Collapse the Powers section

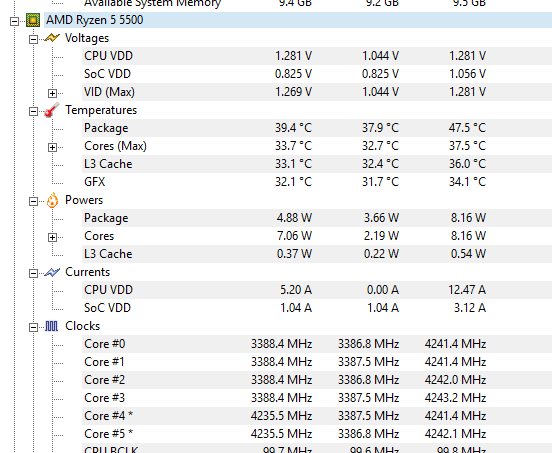(33, 201)
